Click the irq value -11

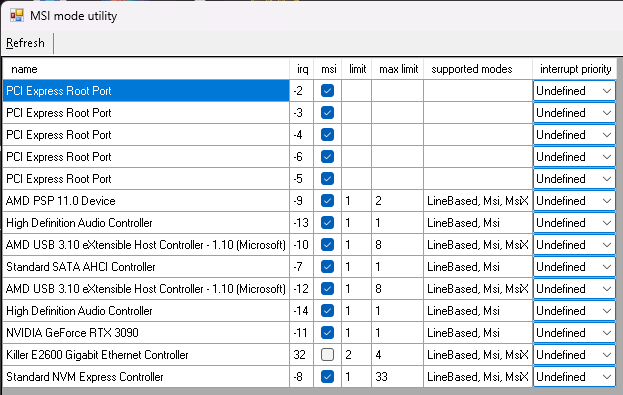pos(302,333)
